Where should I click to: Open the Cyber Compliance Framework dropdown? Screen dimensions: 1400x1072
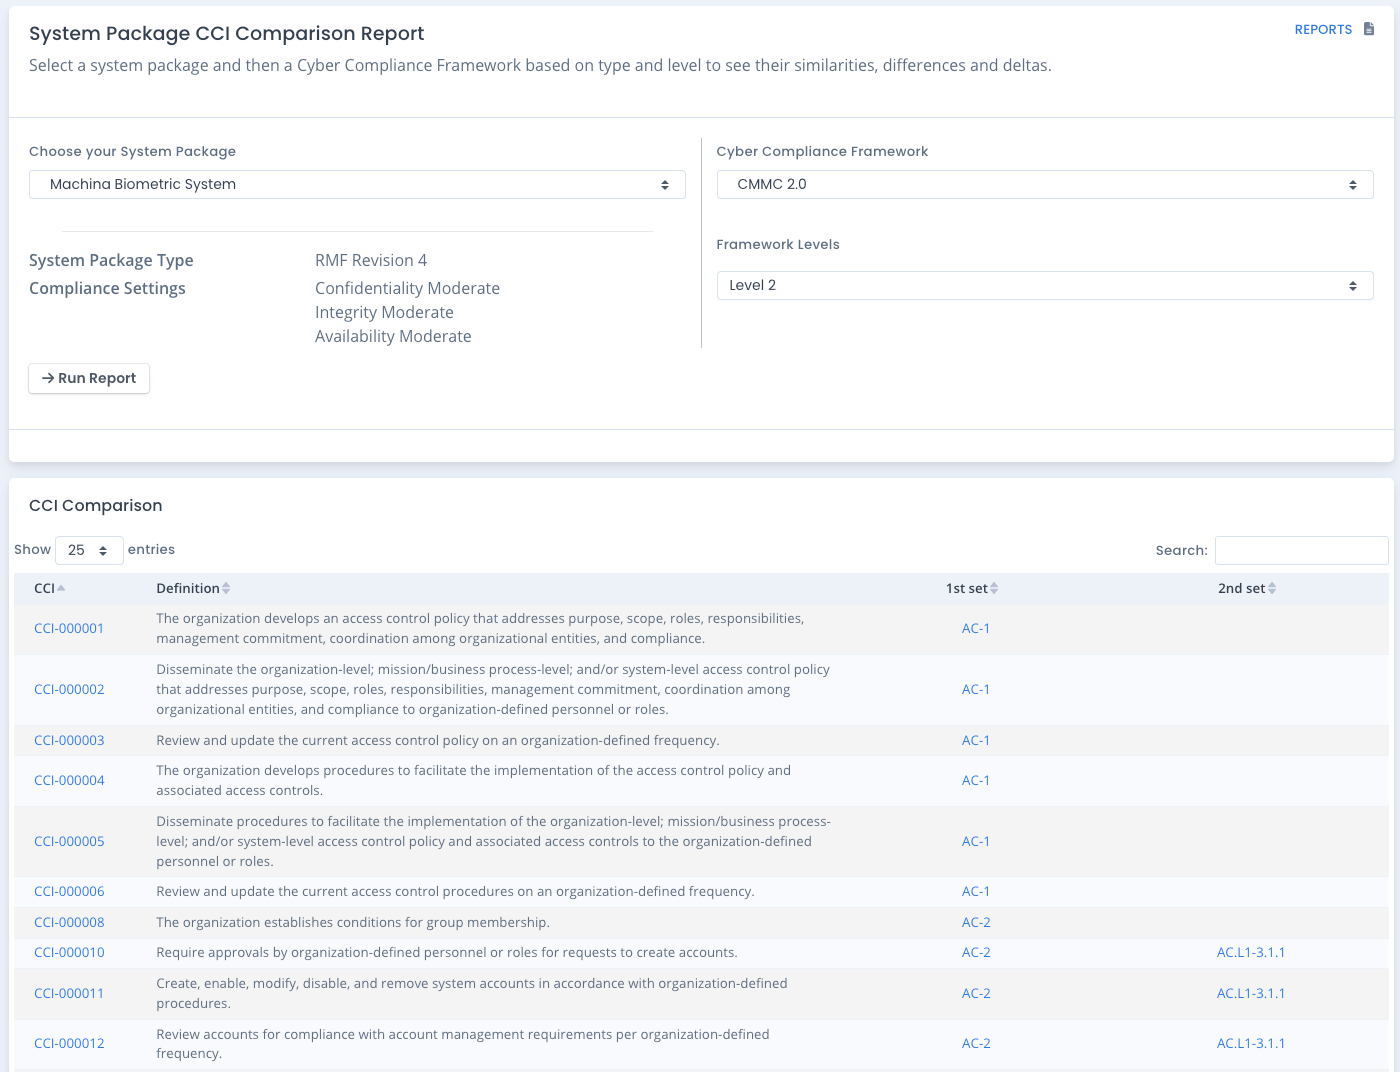[x=1045, y=184]
